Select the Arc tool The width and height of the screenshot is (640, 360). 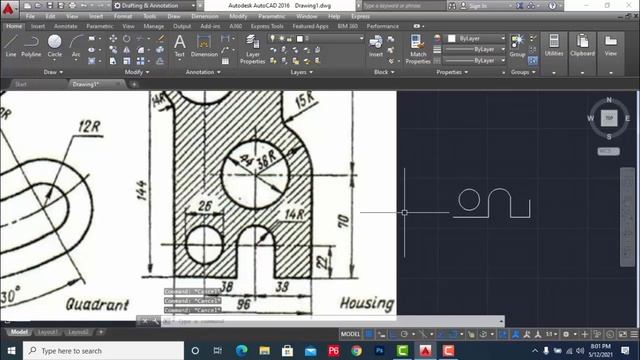click(x=76, y=45)
